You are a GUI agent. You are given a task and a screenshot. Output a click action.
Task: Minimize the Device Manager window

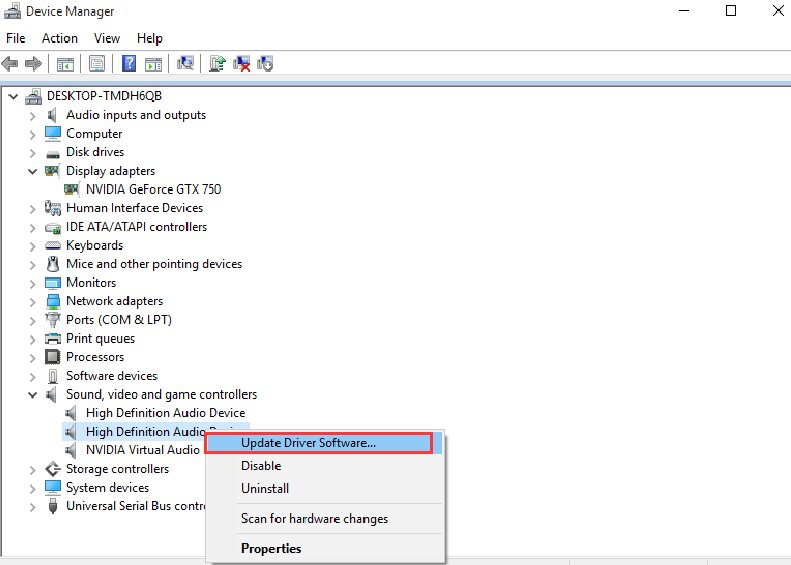coord(684,11)
